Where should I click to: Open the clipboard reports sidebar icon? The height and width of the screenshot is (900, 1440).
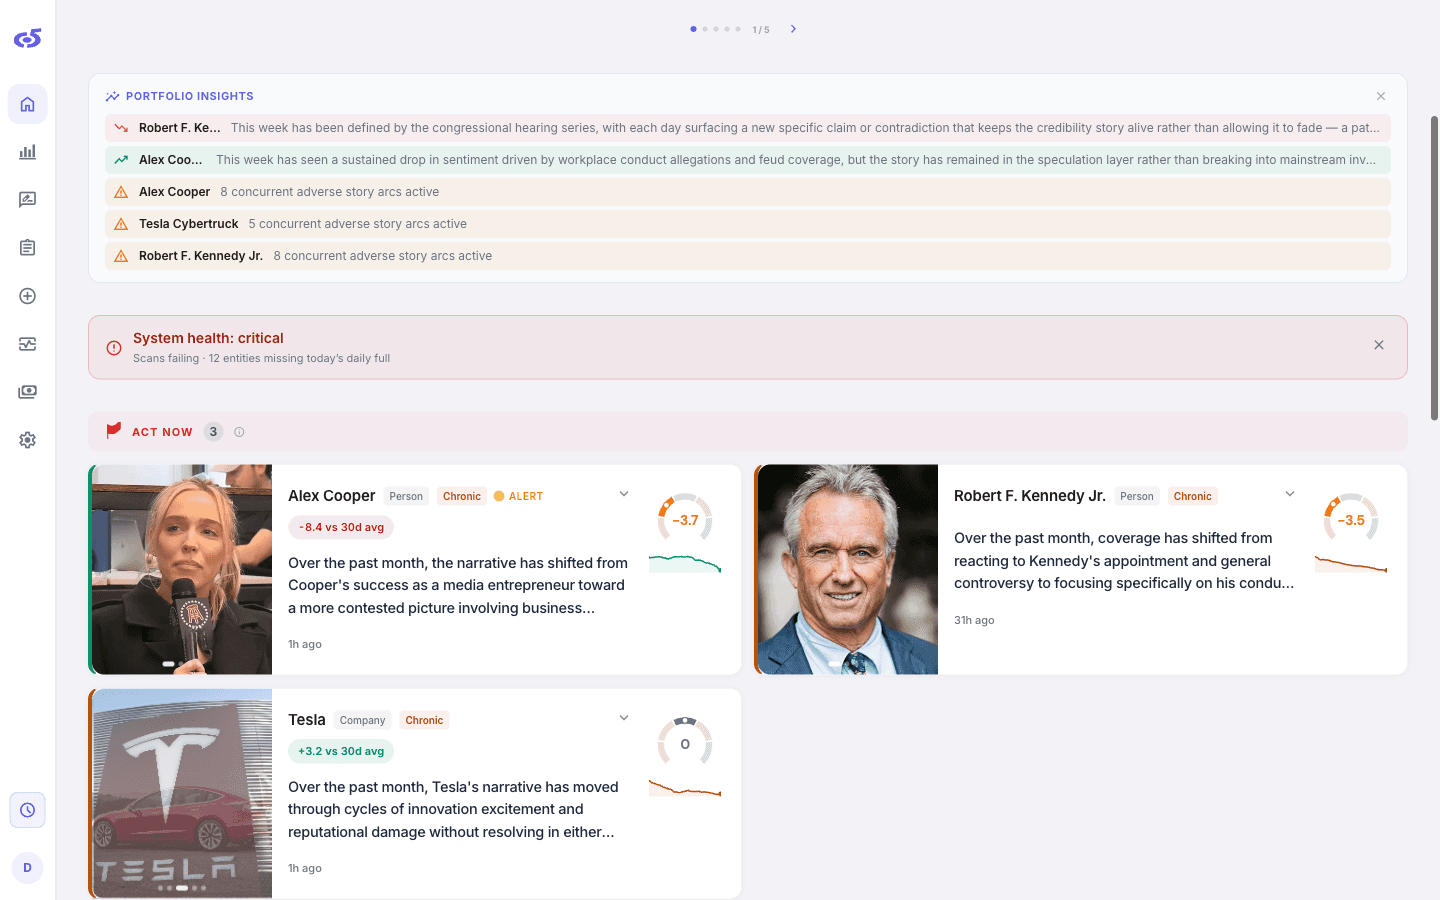27,248
